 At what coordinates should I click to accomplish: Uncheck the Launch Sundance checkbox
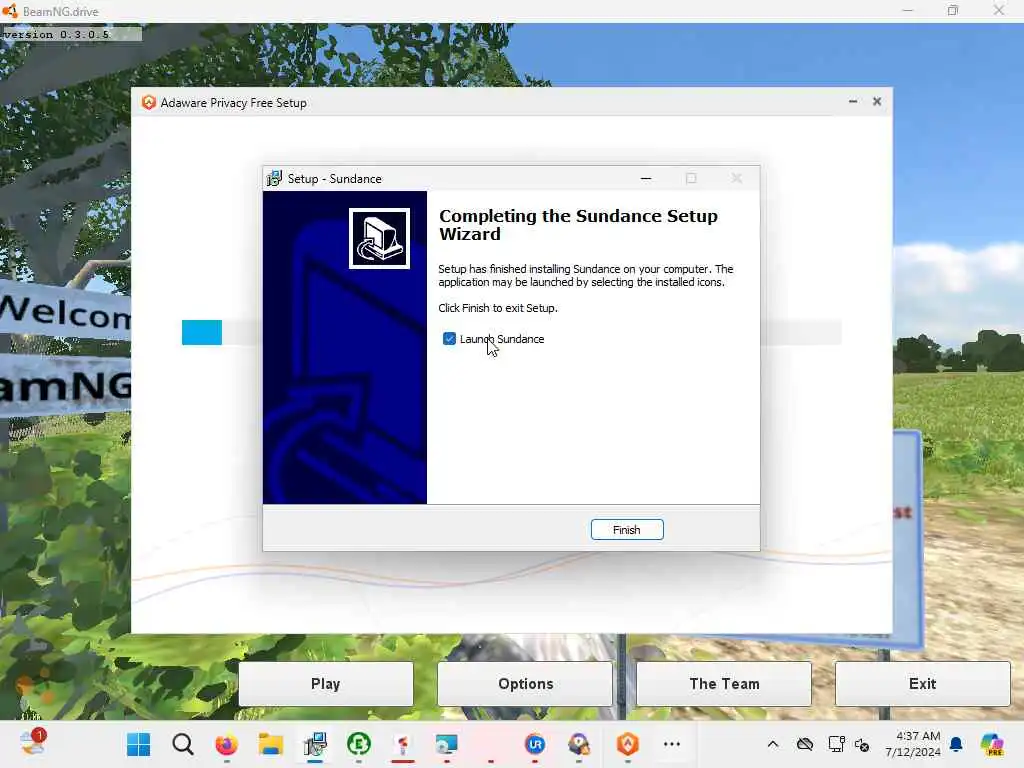point(449,338)
